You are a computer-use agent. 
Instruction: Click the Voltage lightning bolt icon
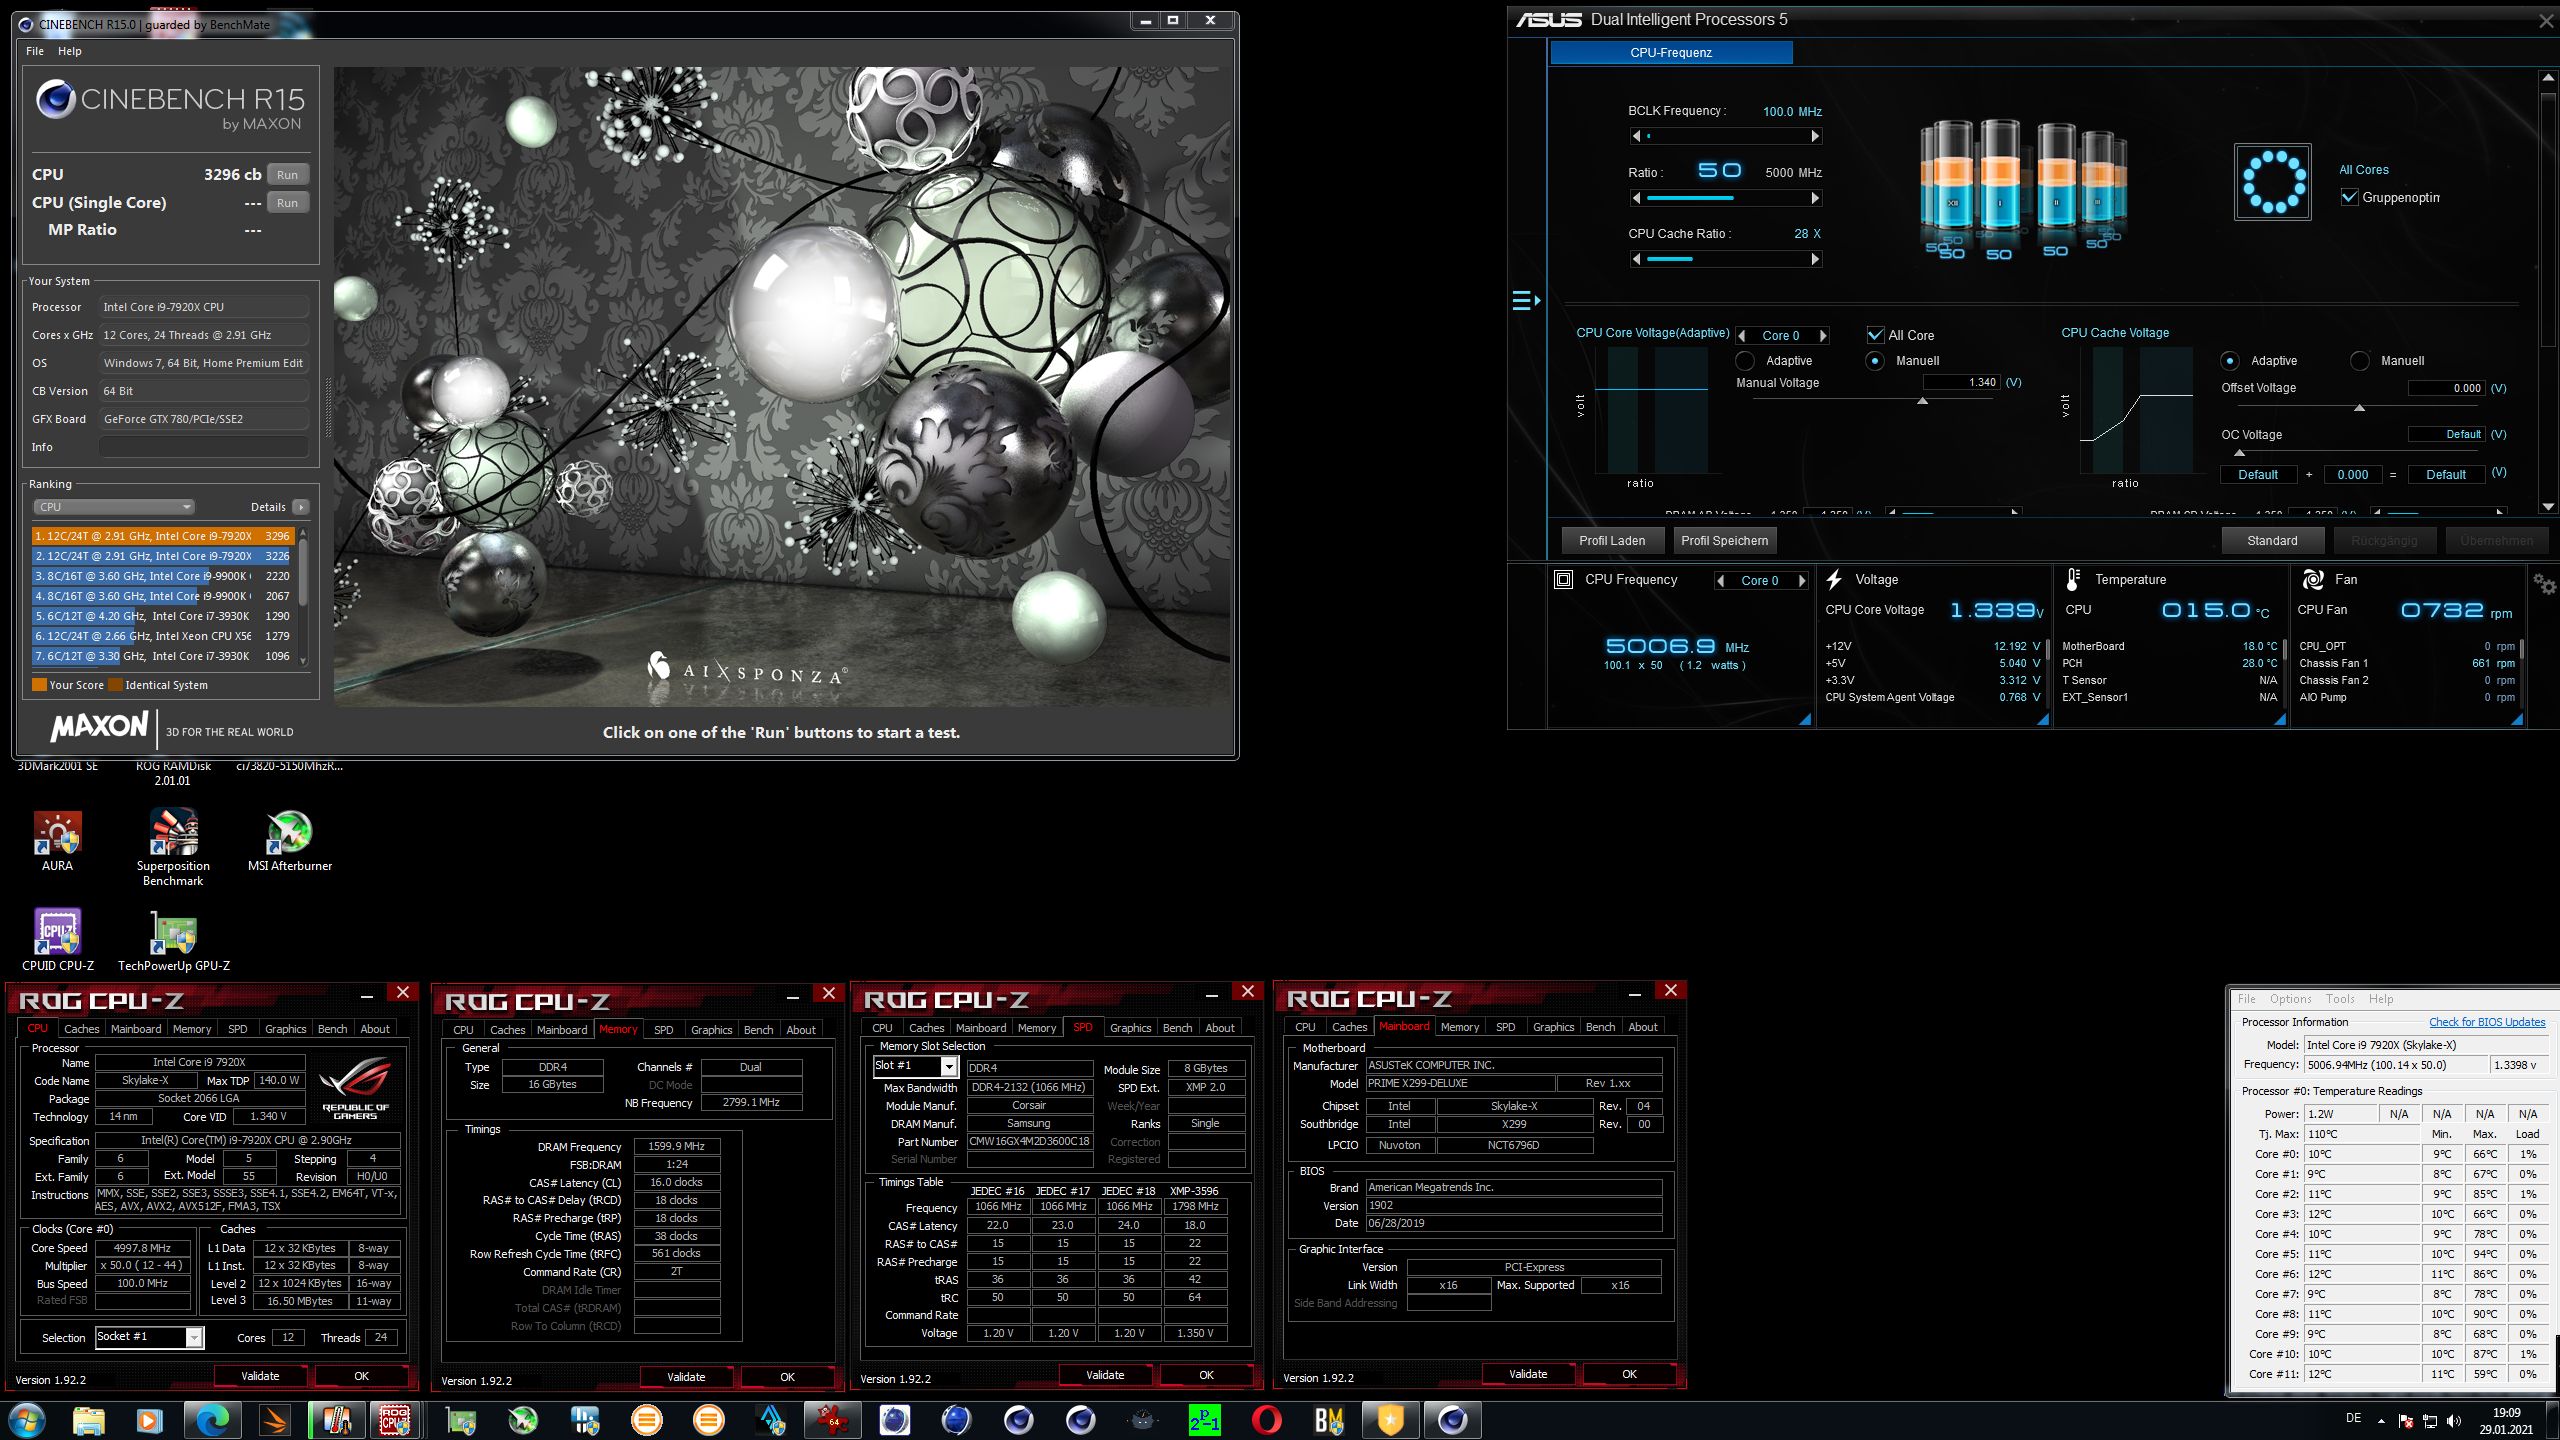pos(1834,579)
